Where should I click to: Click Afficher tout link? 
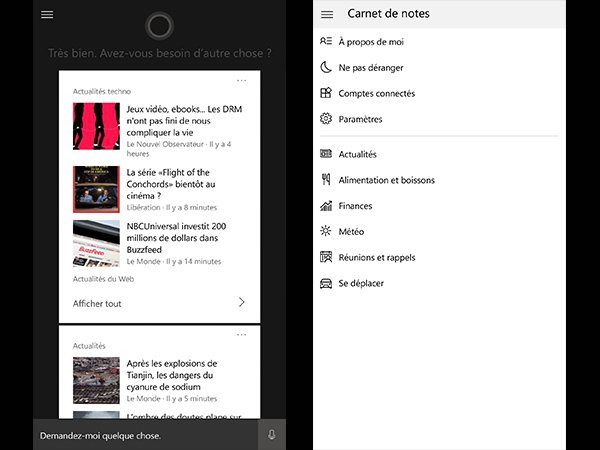click(x=97, y=303)
